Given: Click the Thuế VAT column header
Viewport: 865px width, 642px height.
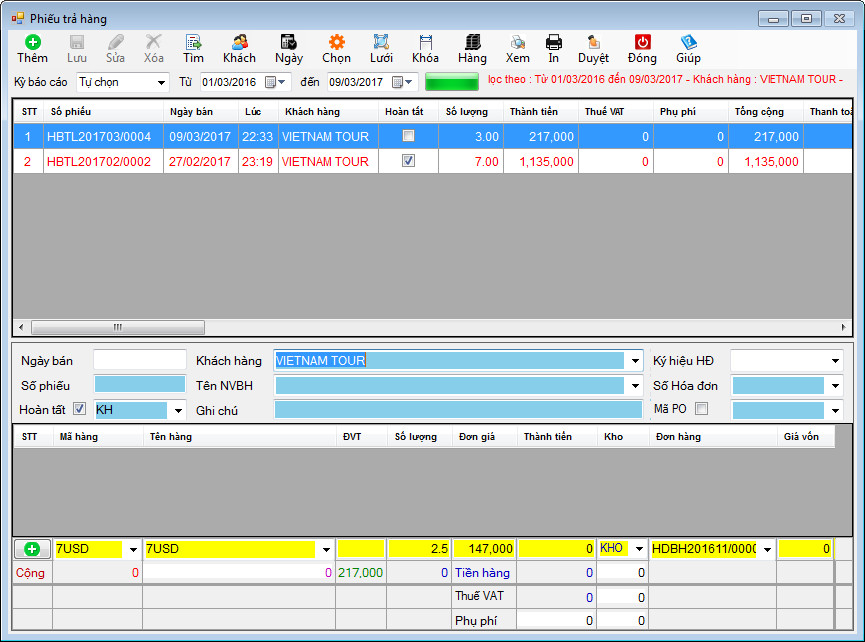Looking at the screenshot, I should pyautogui.click(x=616, y=111).
